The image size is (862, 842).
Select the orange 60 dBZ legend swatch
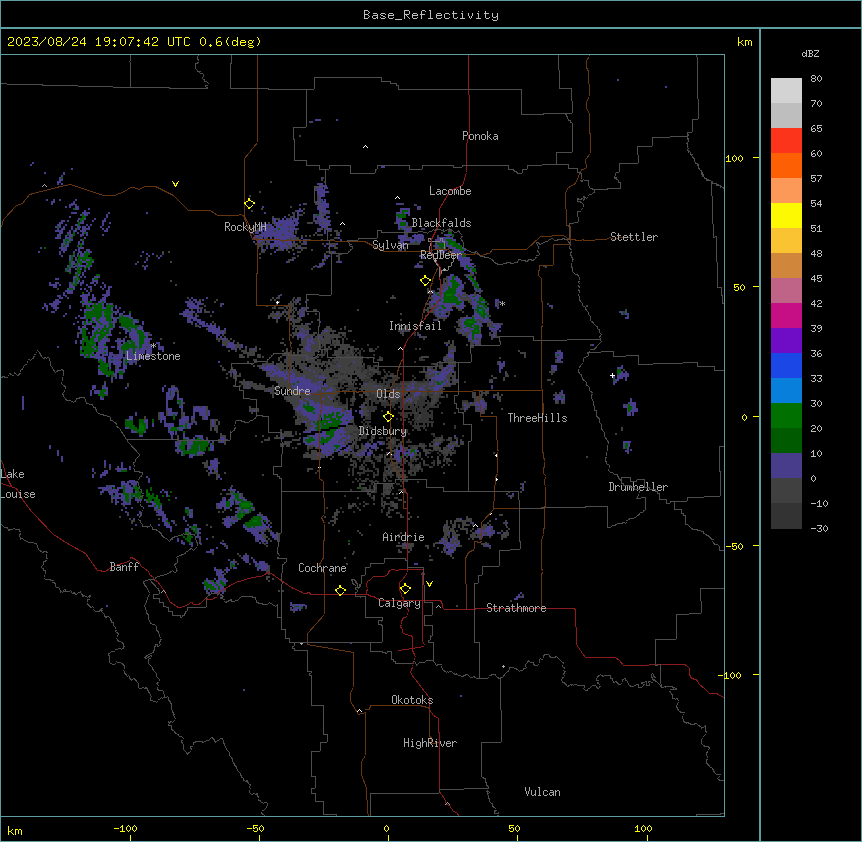tap(786, 165)
